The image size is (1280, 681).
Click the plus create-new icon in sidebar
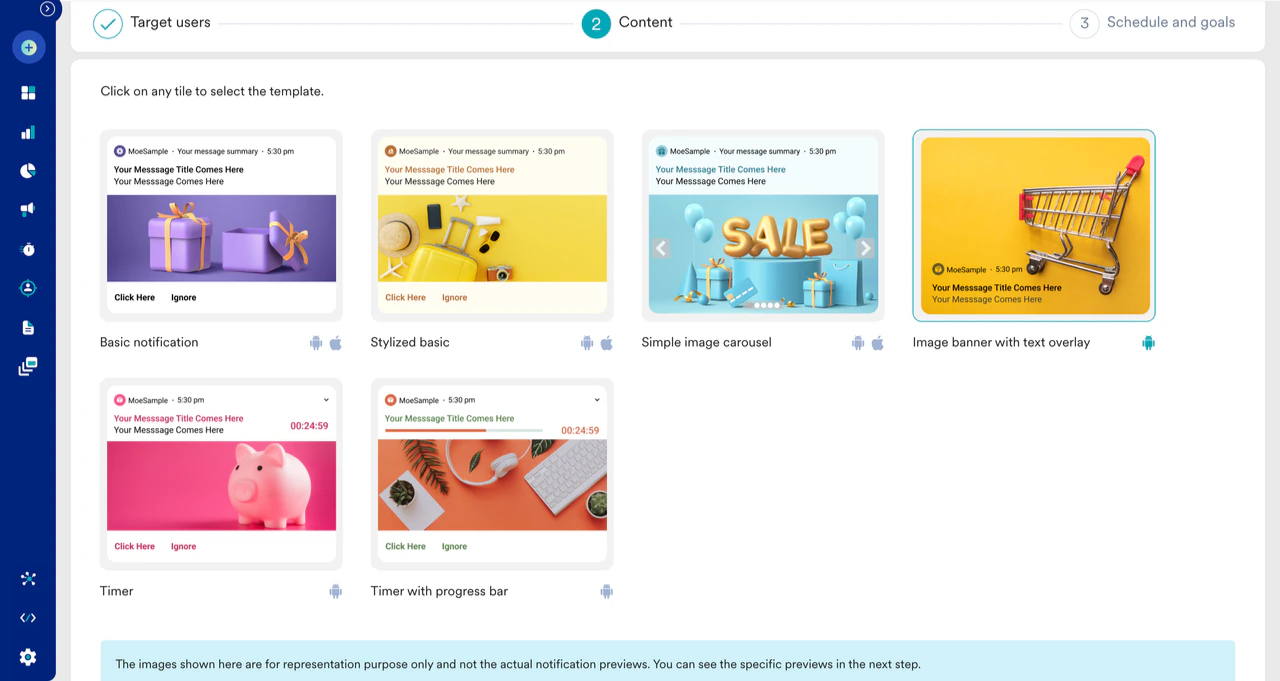(x=28, y=47)
